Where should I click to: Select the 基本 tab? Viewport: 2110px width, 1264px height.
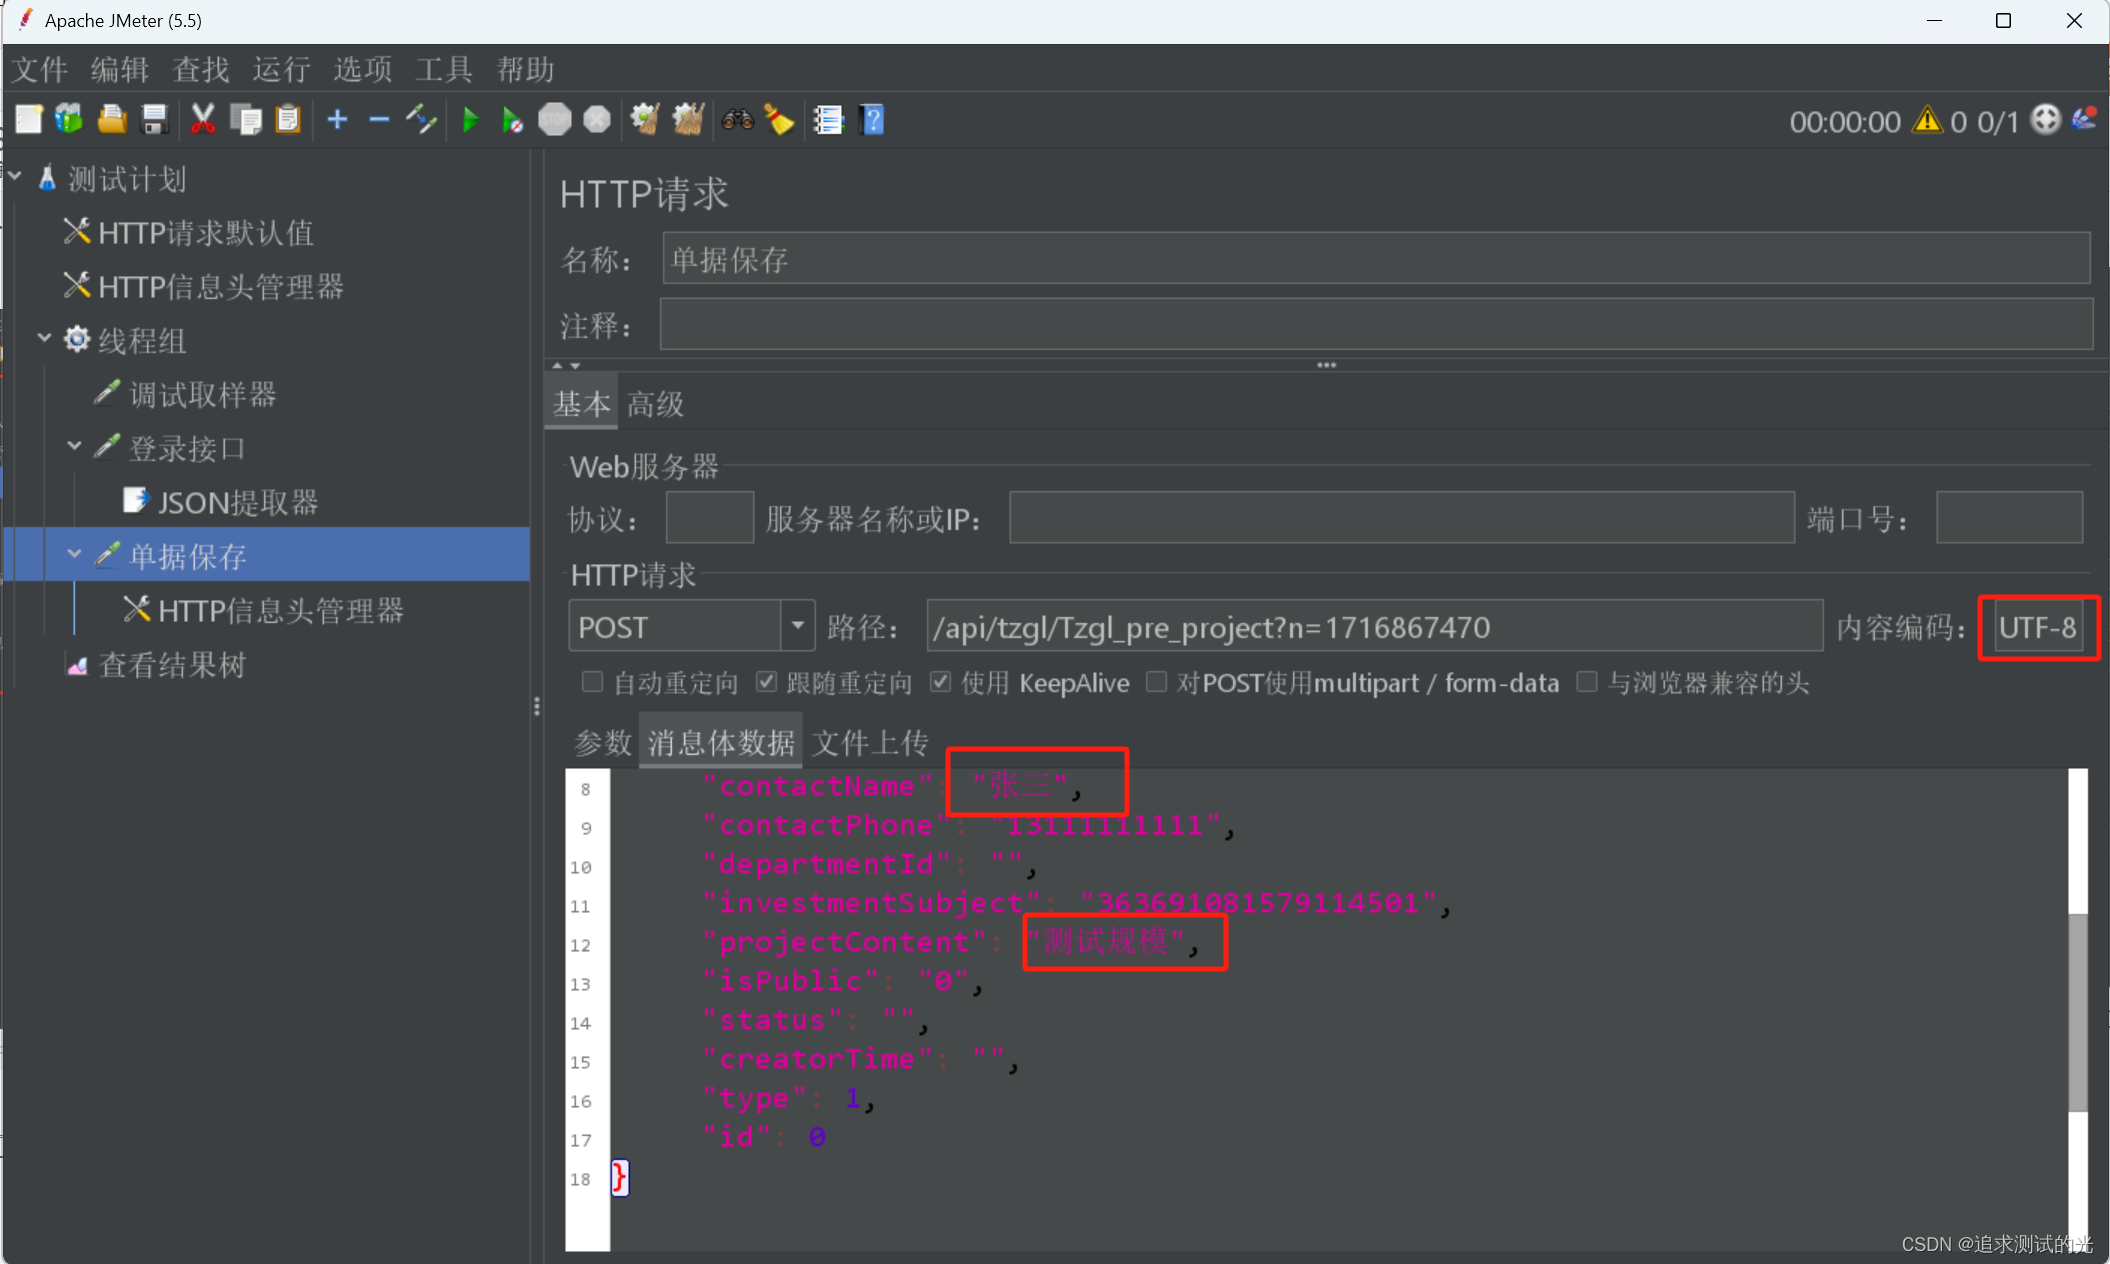point(581,404)
